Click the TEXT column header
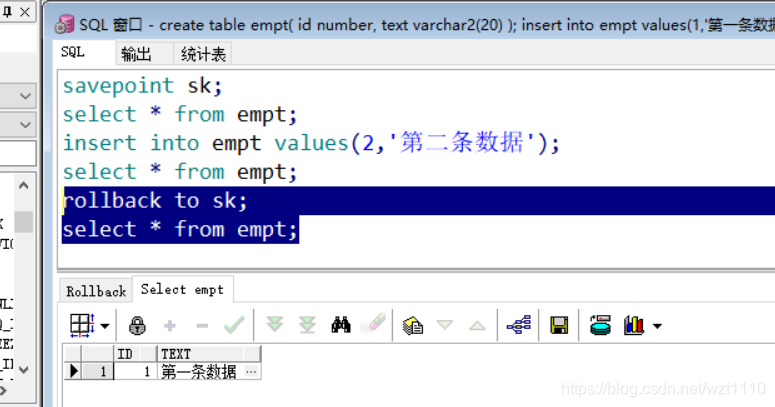 209,354
